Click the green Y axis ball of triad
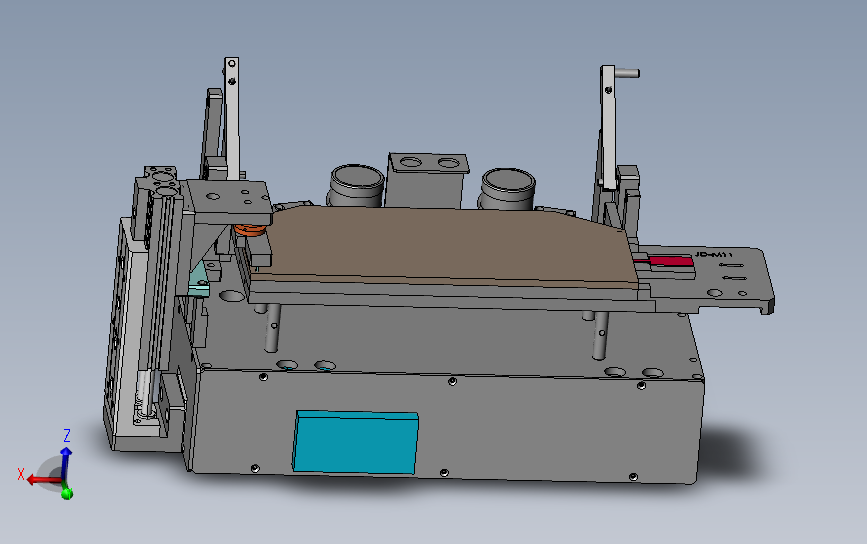The height and width of the screenshot is (544, 867). click(67, 493)
